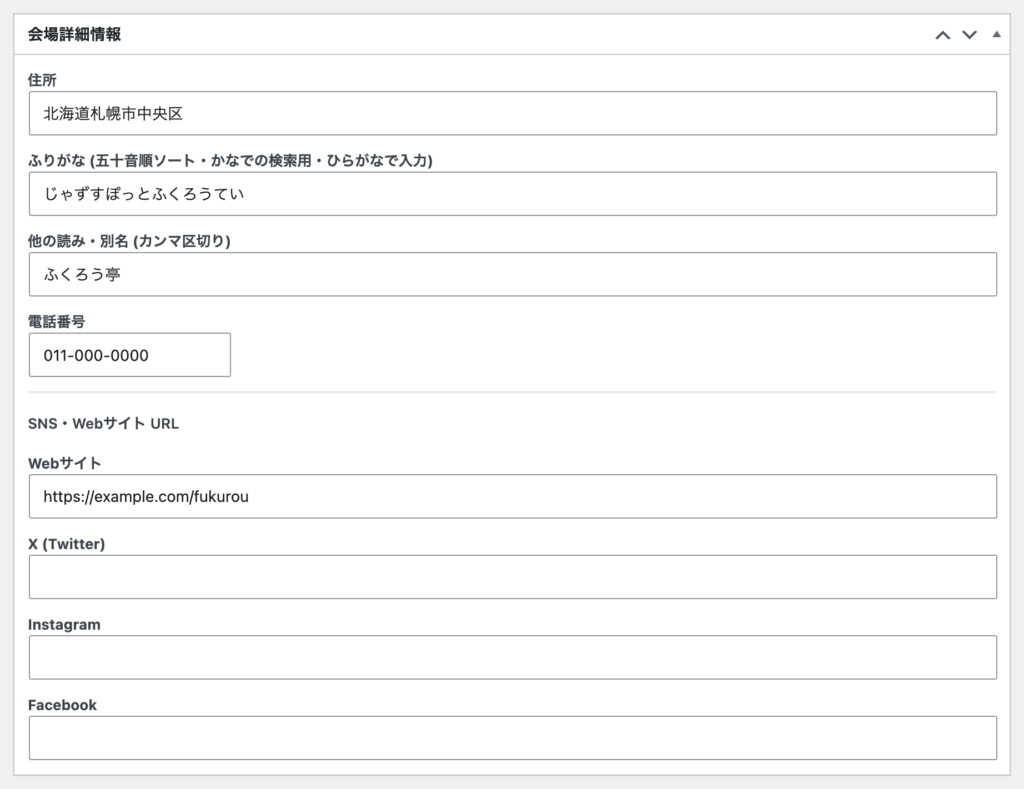Click the 会場詳細情報 panel title
The width and height of the screenshot is (1024, 789).
pyautogui.click(x=74, y=35)
